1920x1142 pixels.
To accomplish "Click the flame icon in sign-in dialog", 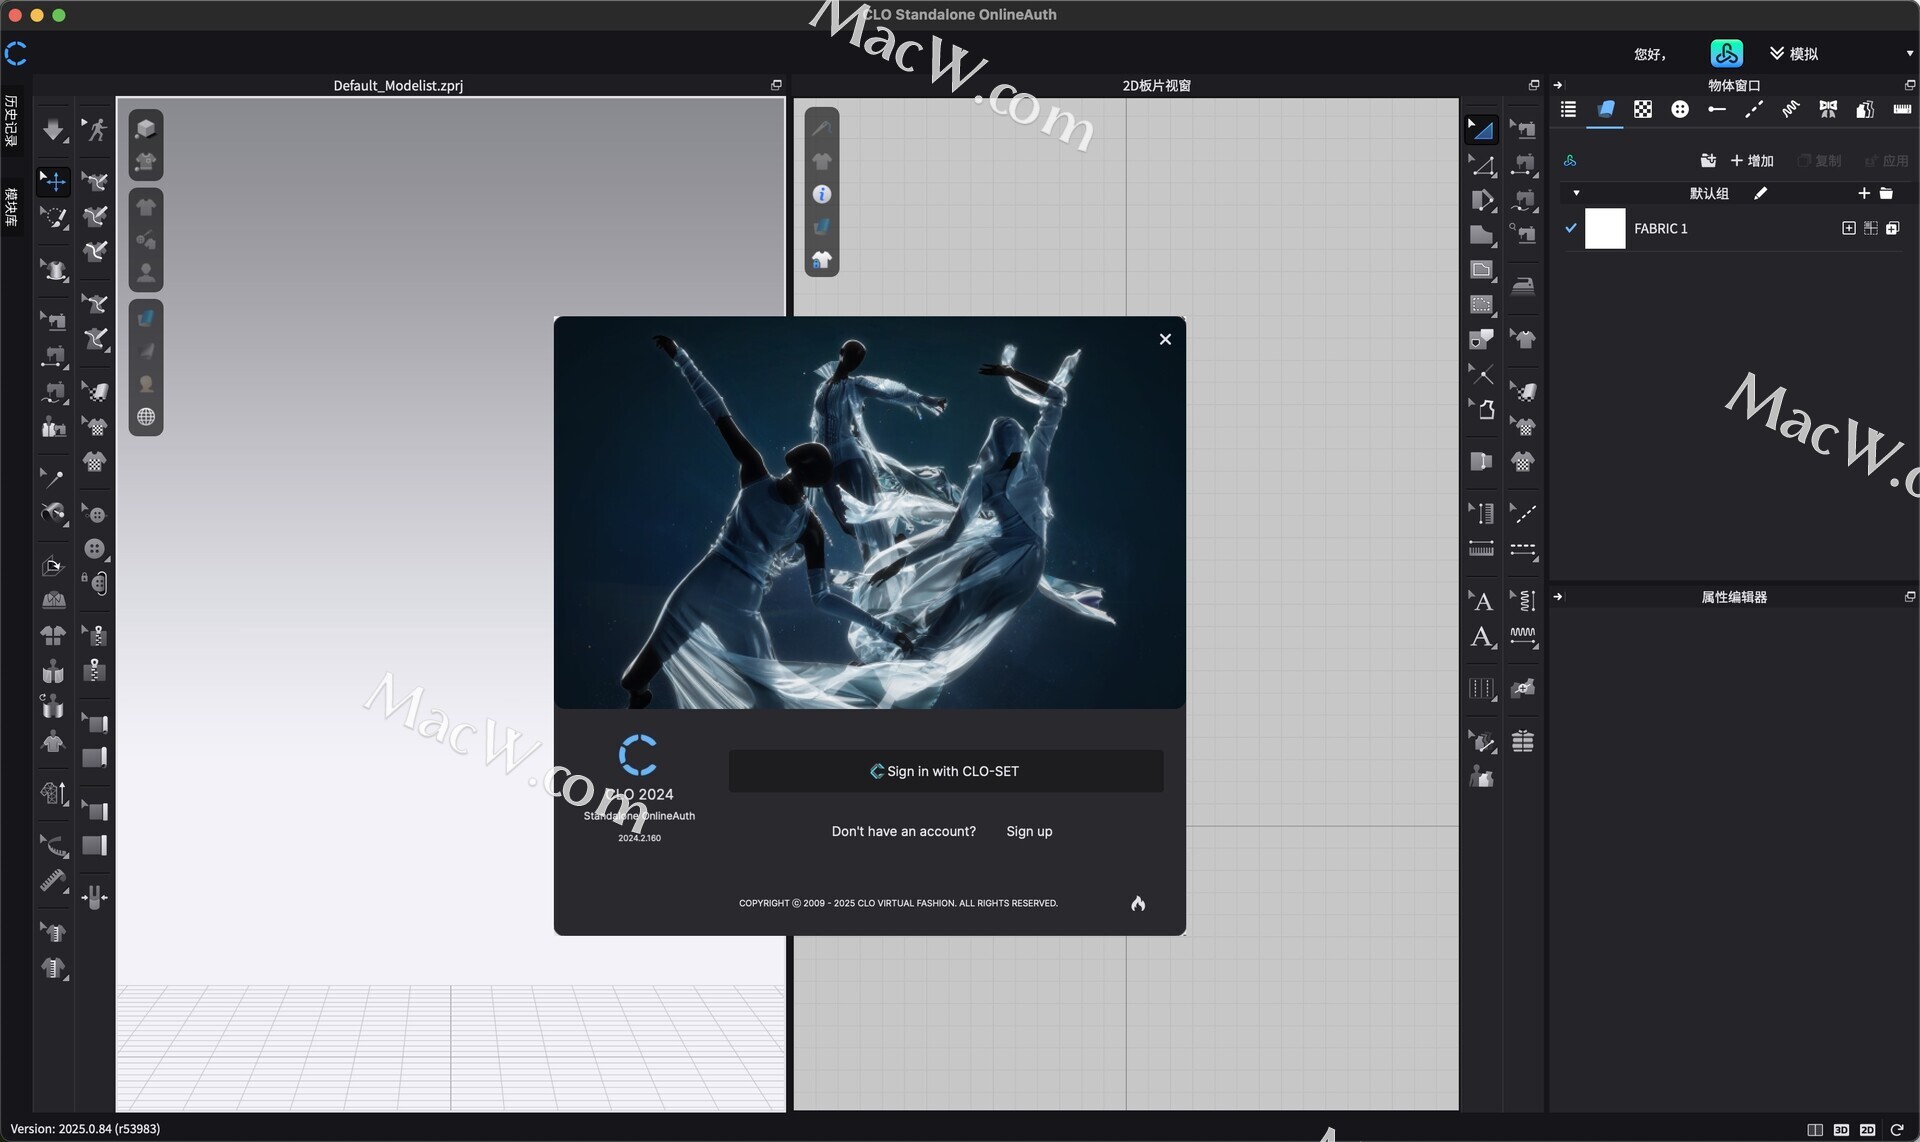I will (x=1138, y=903).
